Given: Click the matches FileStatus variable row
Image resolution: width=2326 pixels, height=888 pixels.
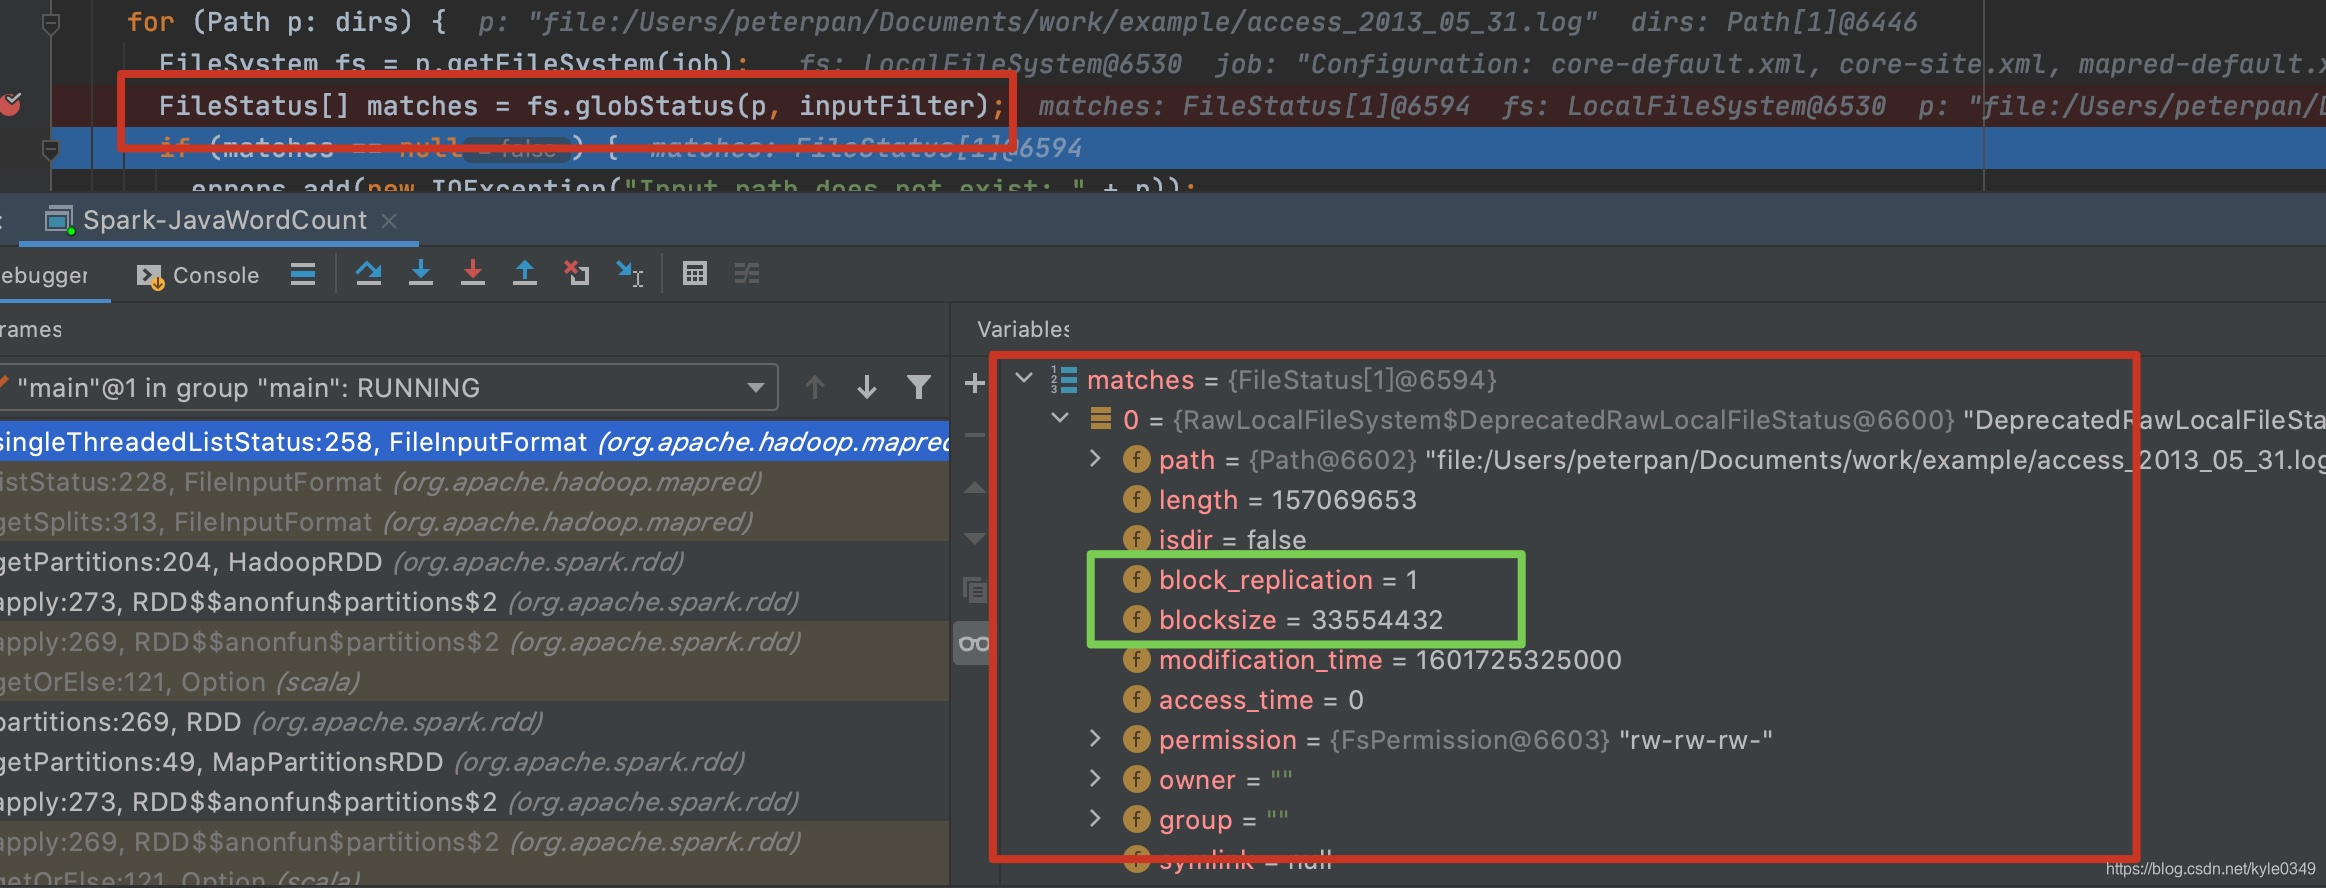Looking at the screenshot, I should tap(1272, 379).
